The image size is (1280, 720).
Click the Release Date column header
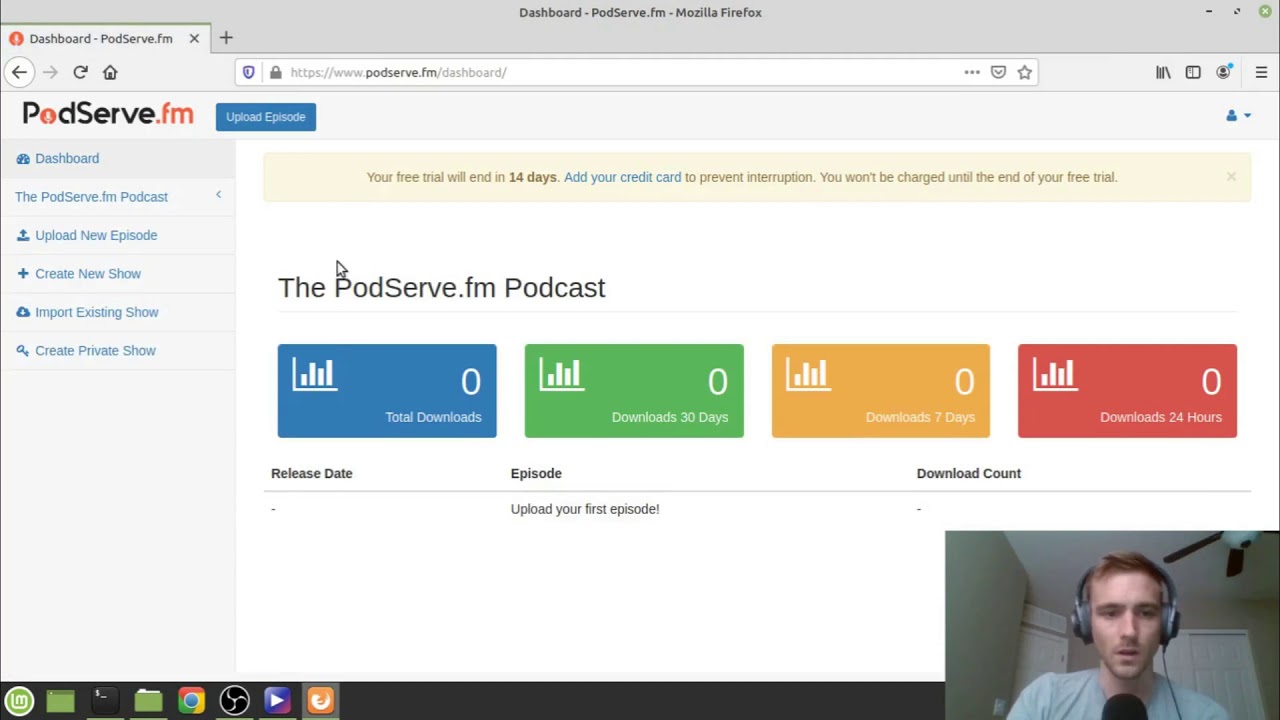click(x=312, y=473)
